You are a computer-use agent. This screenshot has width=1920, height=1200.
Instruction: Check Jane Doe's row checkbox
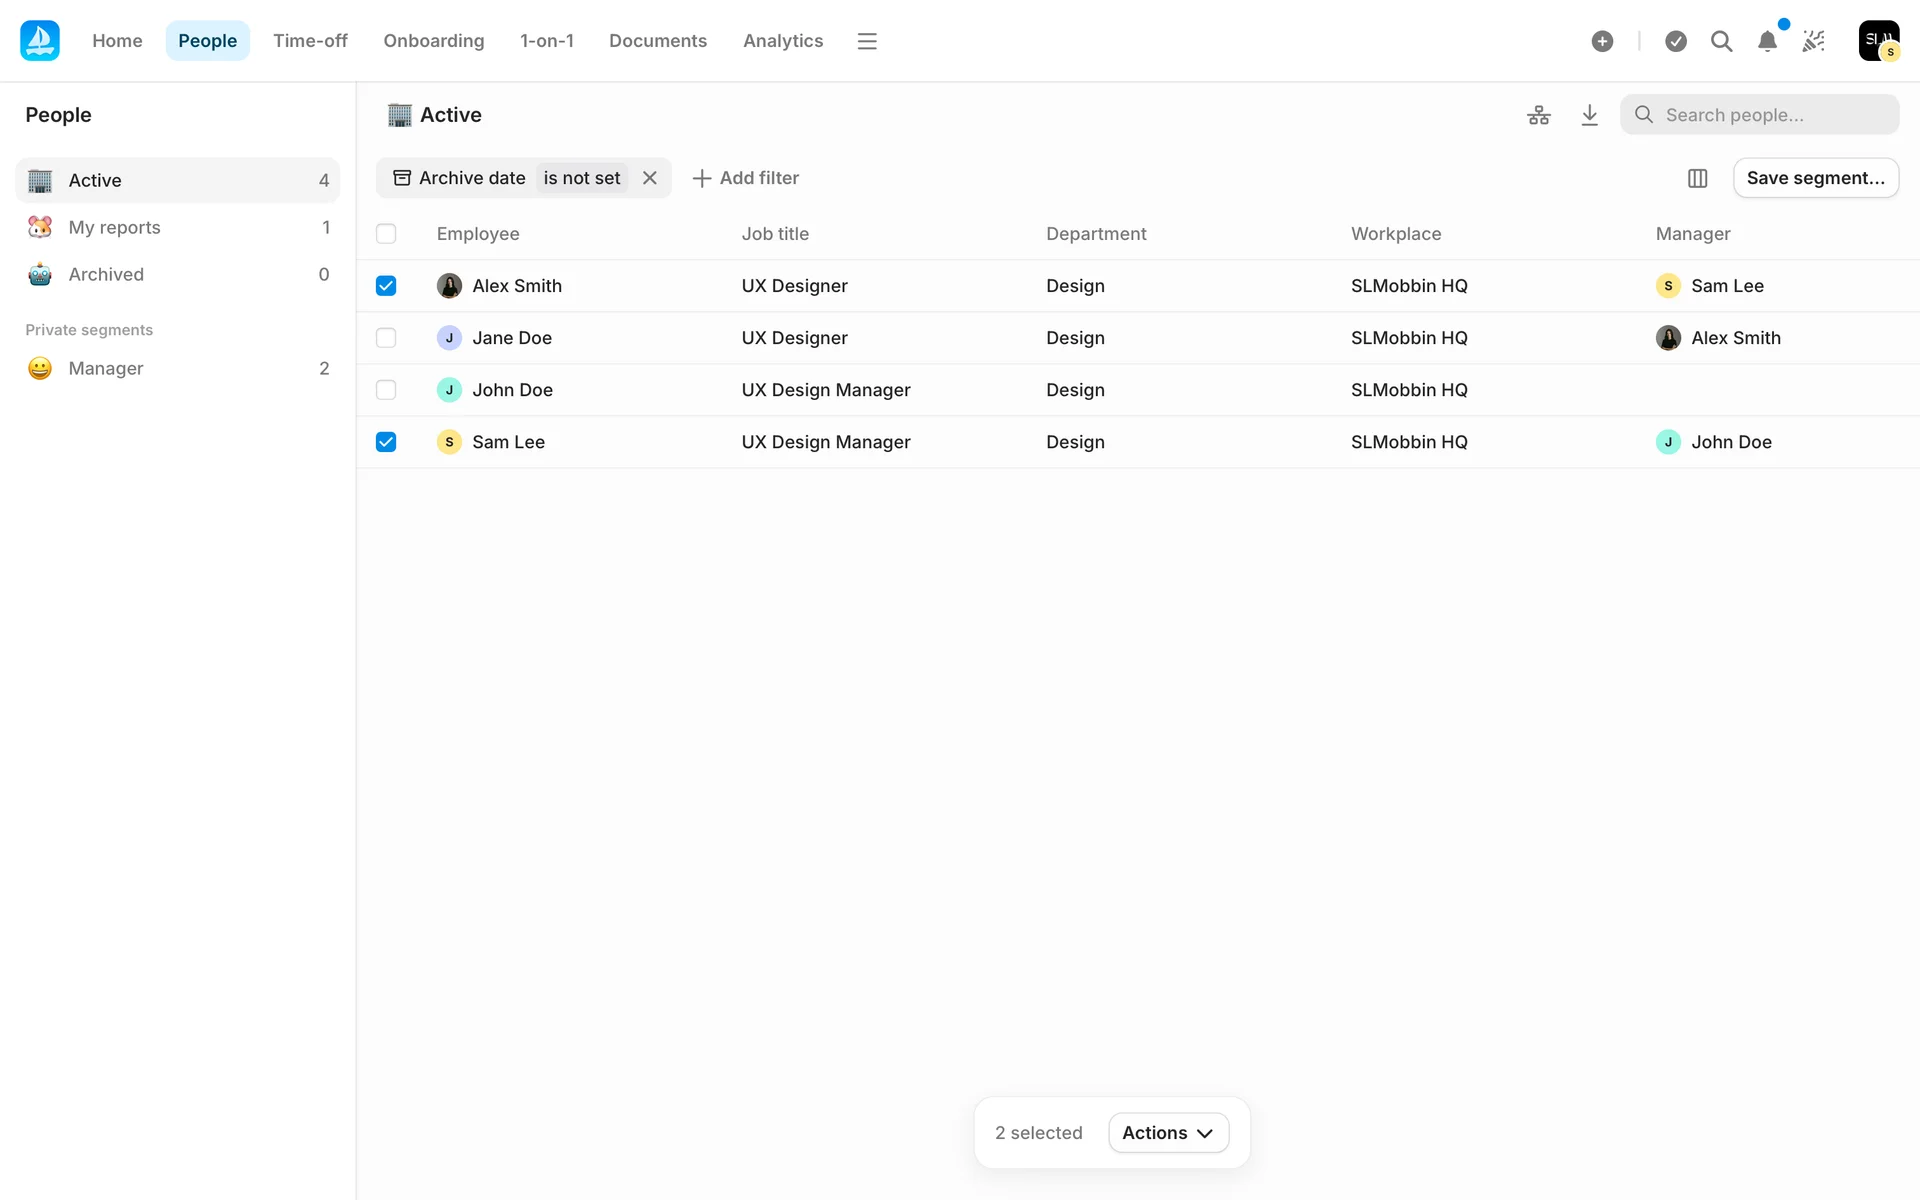pyautogui.click(x=386, y=338)
